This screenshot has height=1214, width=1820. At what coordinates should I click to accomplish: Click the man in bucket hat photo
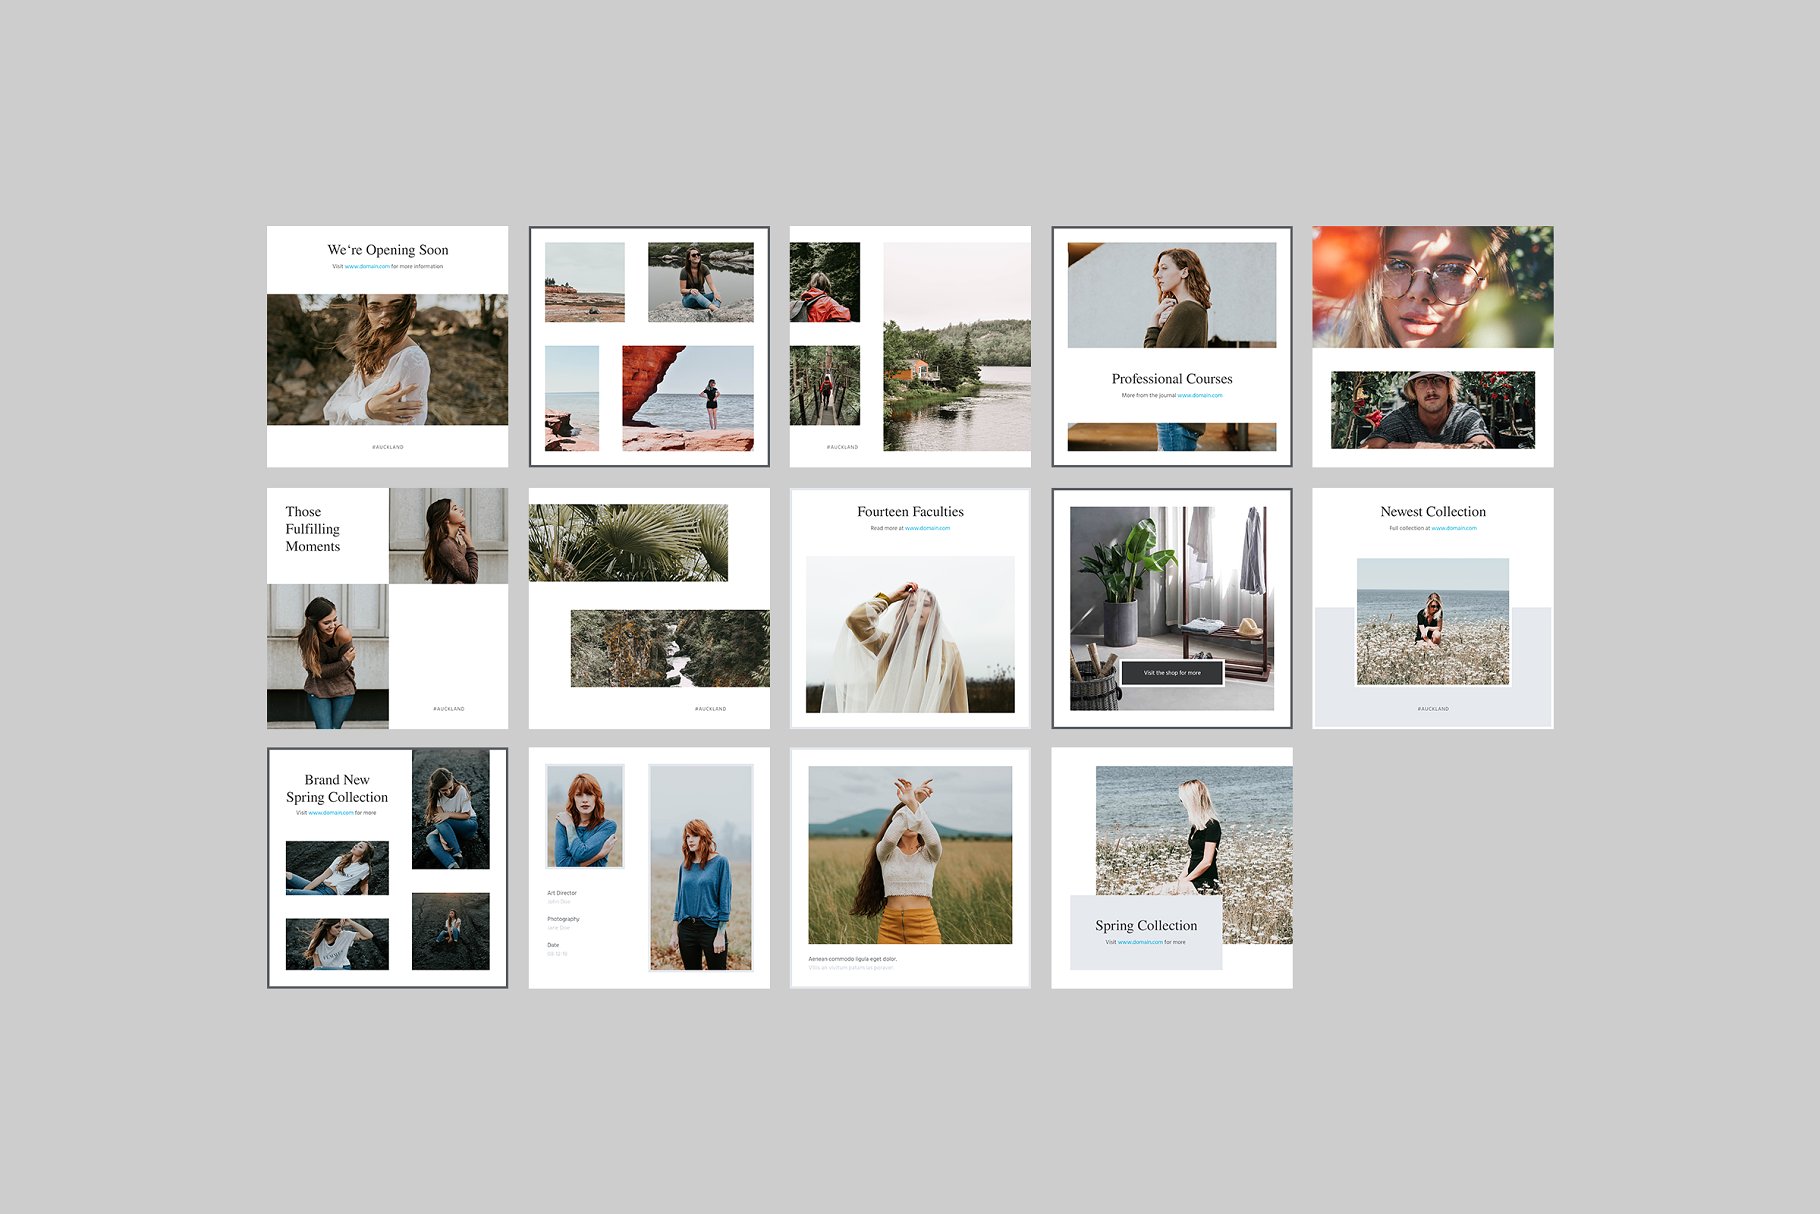pyautogui.click(x=1432, y=410)
